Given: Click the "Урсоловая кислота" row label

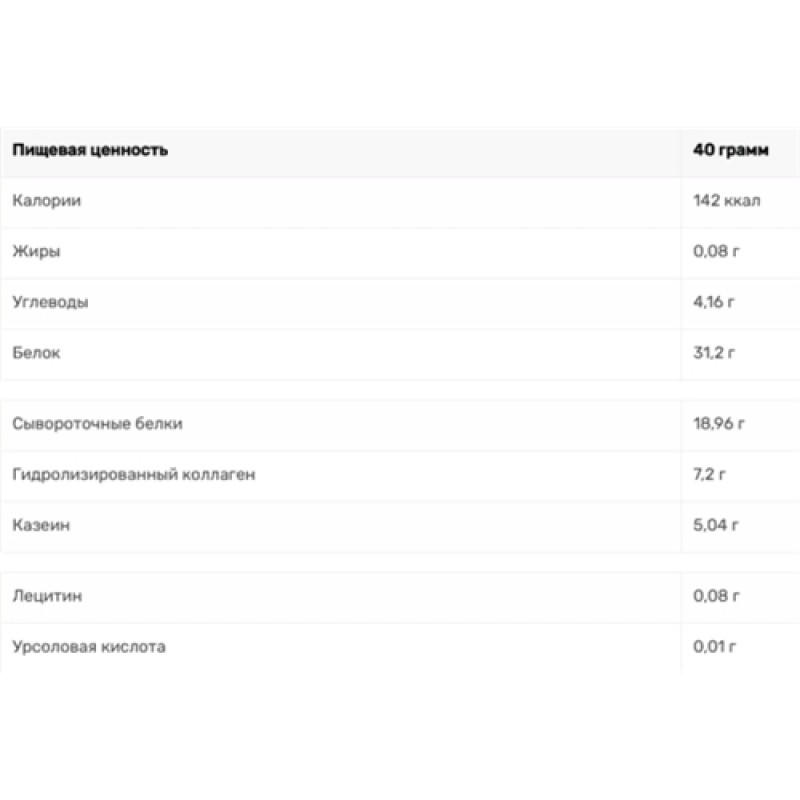Looking at the screenshot, I should pos(90,647).
